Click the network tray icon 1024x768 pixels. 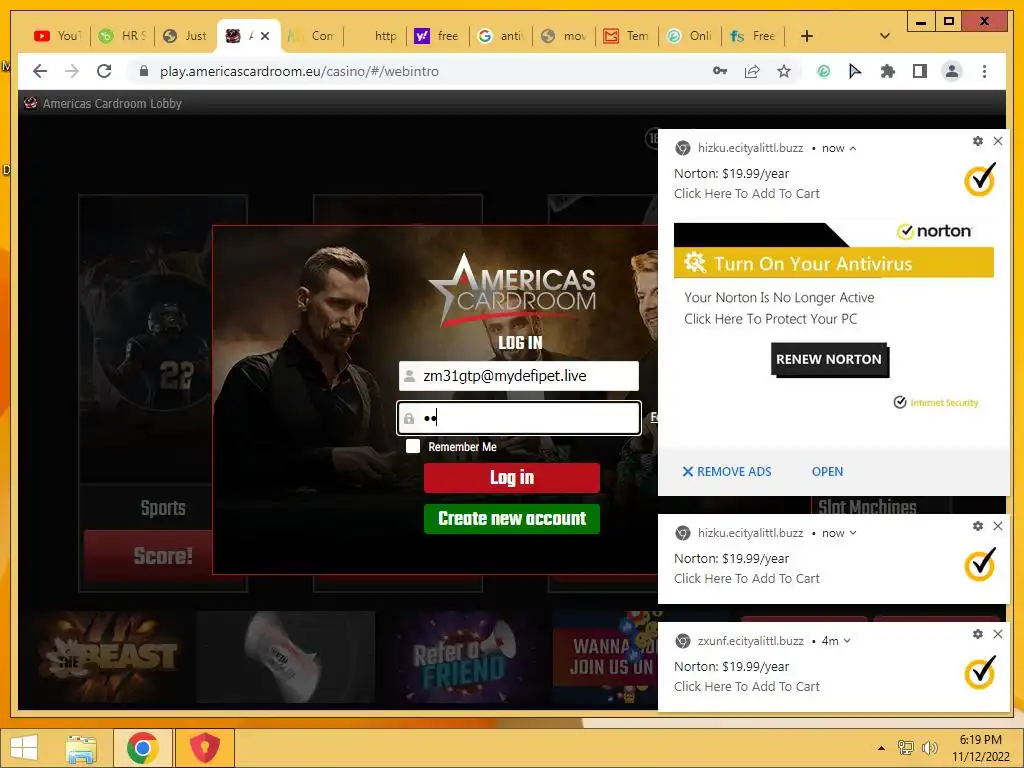pyautogui.click(x=906, y=748)
